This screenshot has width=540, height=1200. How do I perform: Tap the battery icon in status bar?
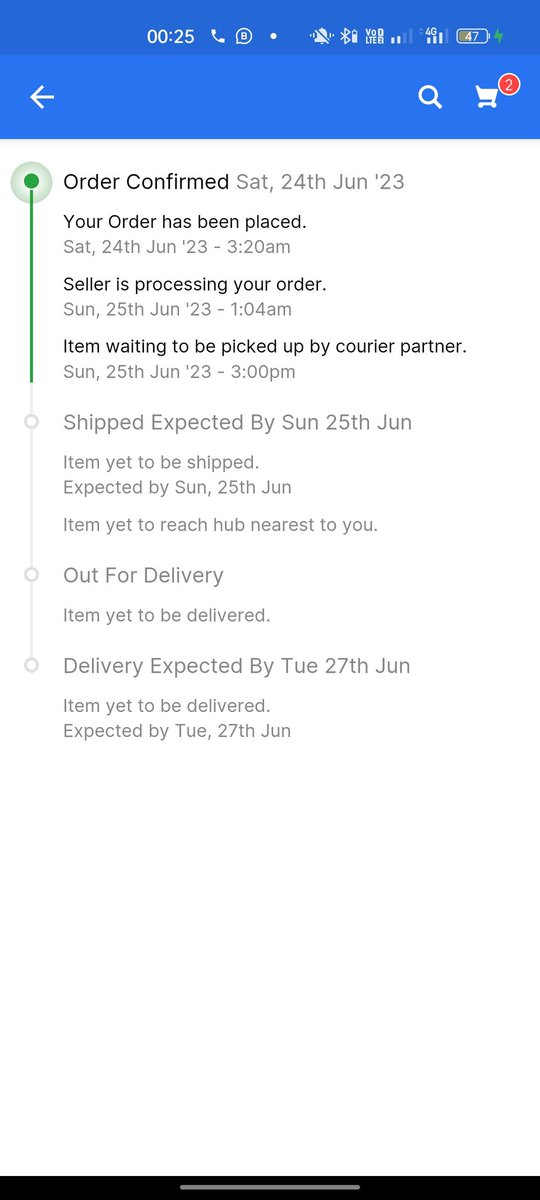(x=472, y=36)
